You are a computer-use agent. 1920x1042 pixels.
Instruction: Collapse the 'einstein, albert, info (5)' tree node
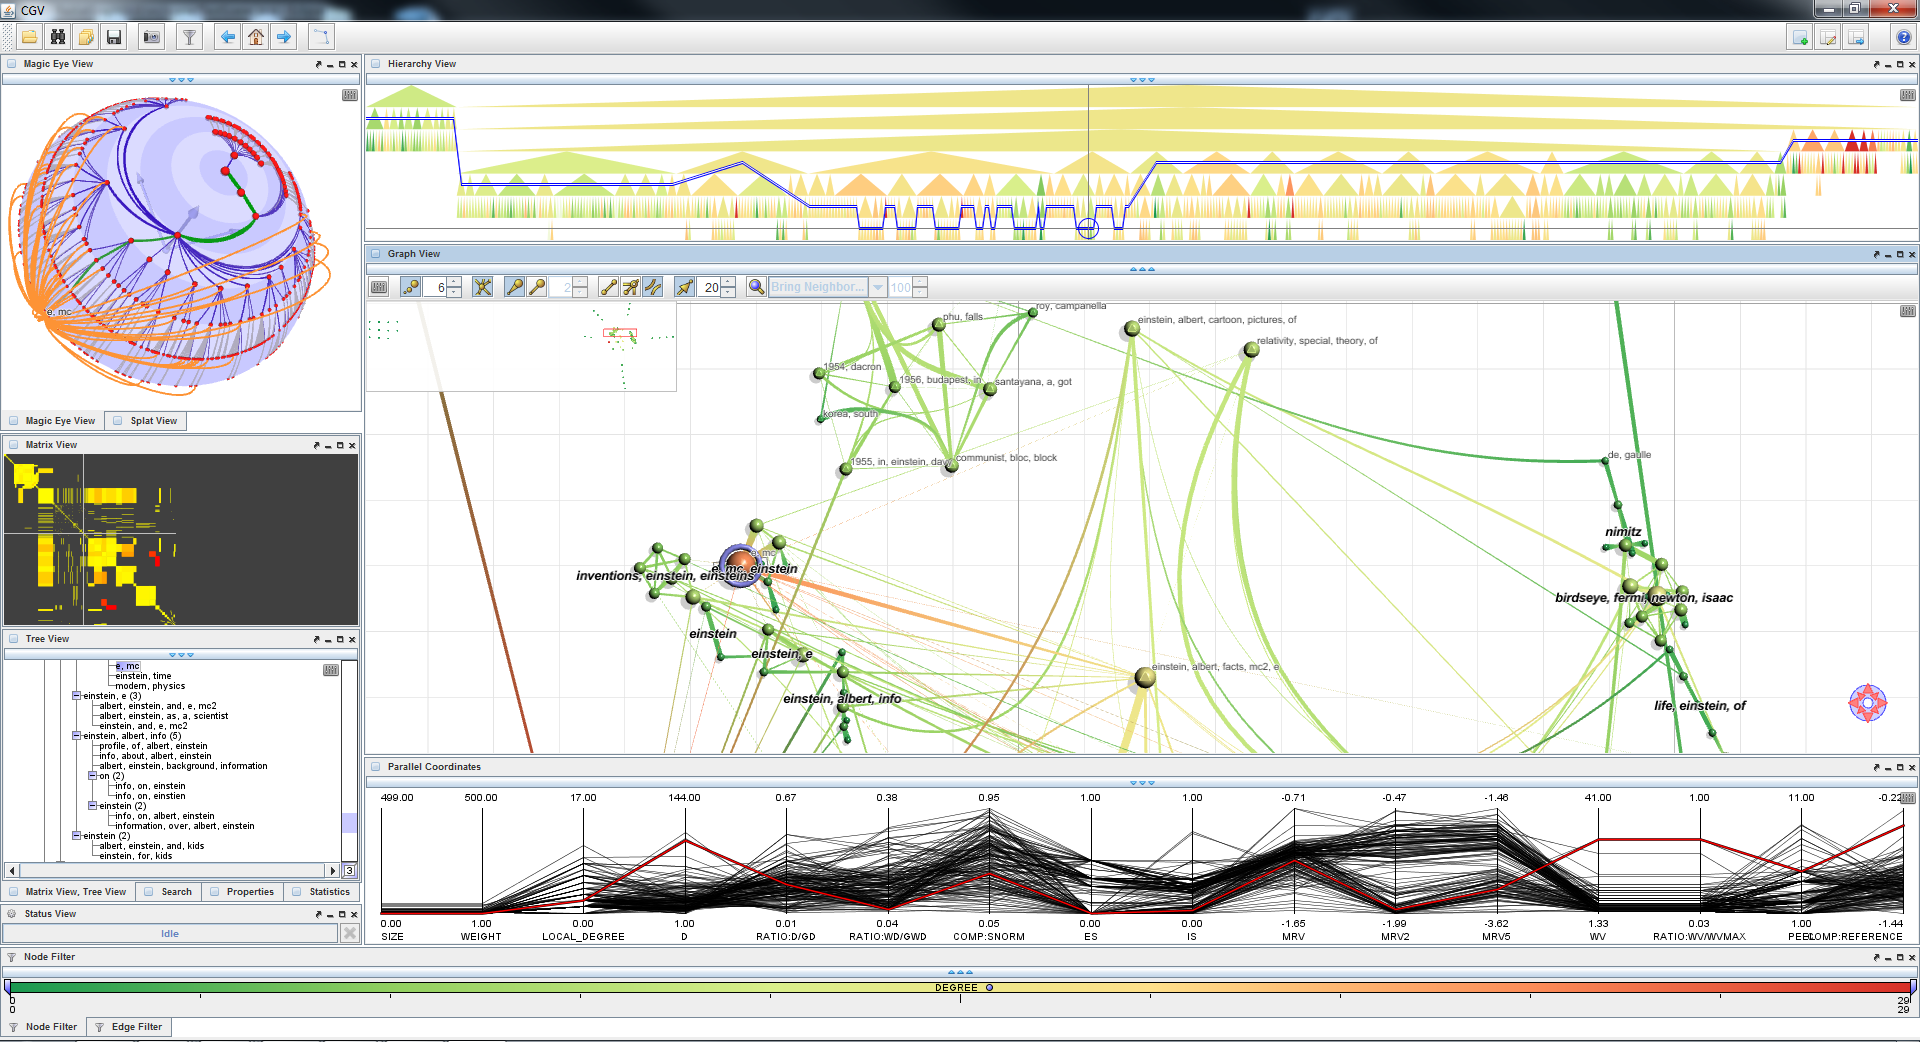[x=76, y=736]
